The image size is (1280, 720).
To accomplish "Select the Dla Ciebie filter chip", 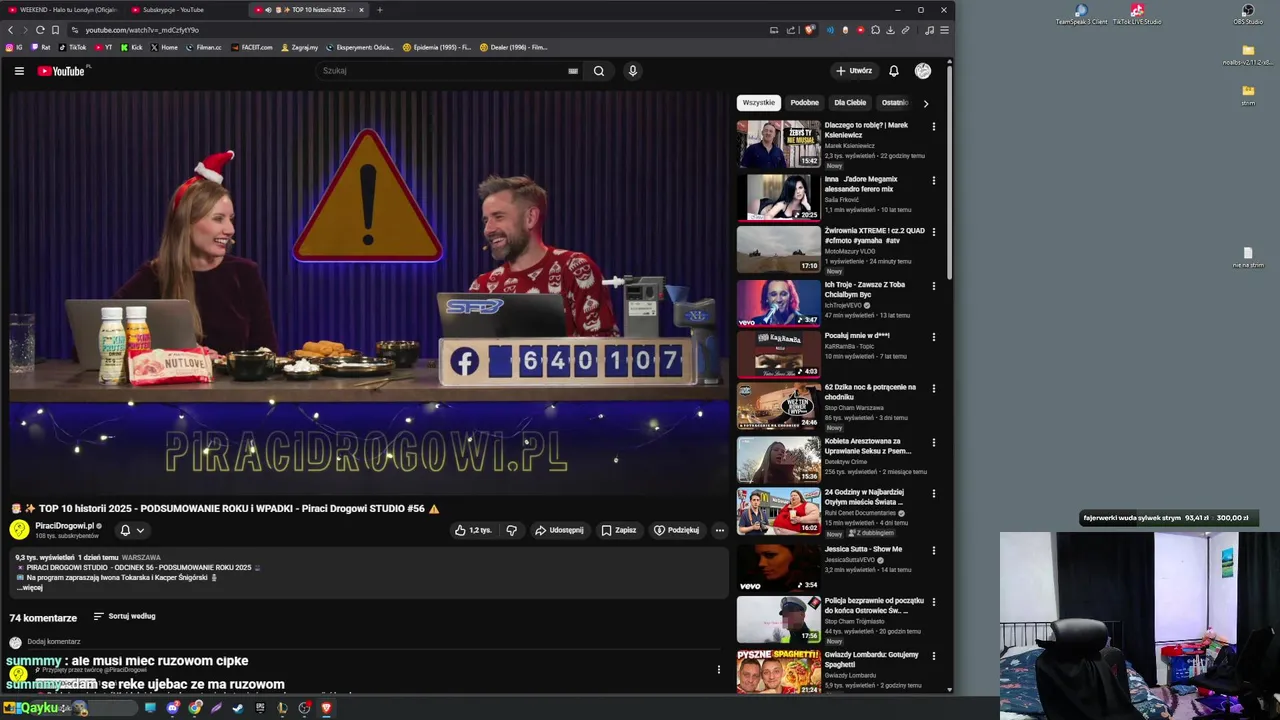I will (850, 103).
